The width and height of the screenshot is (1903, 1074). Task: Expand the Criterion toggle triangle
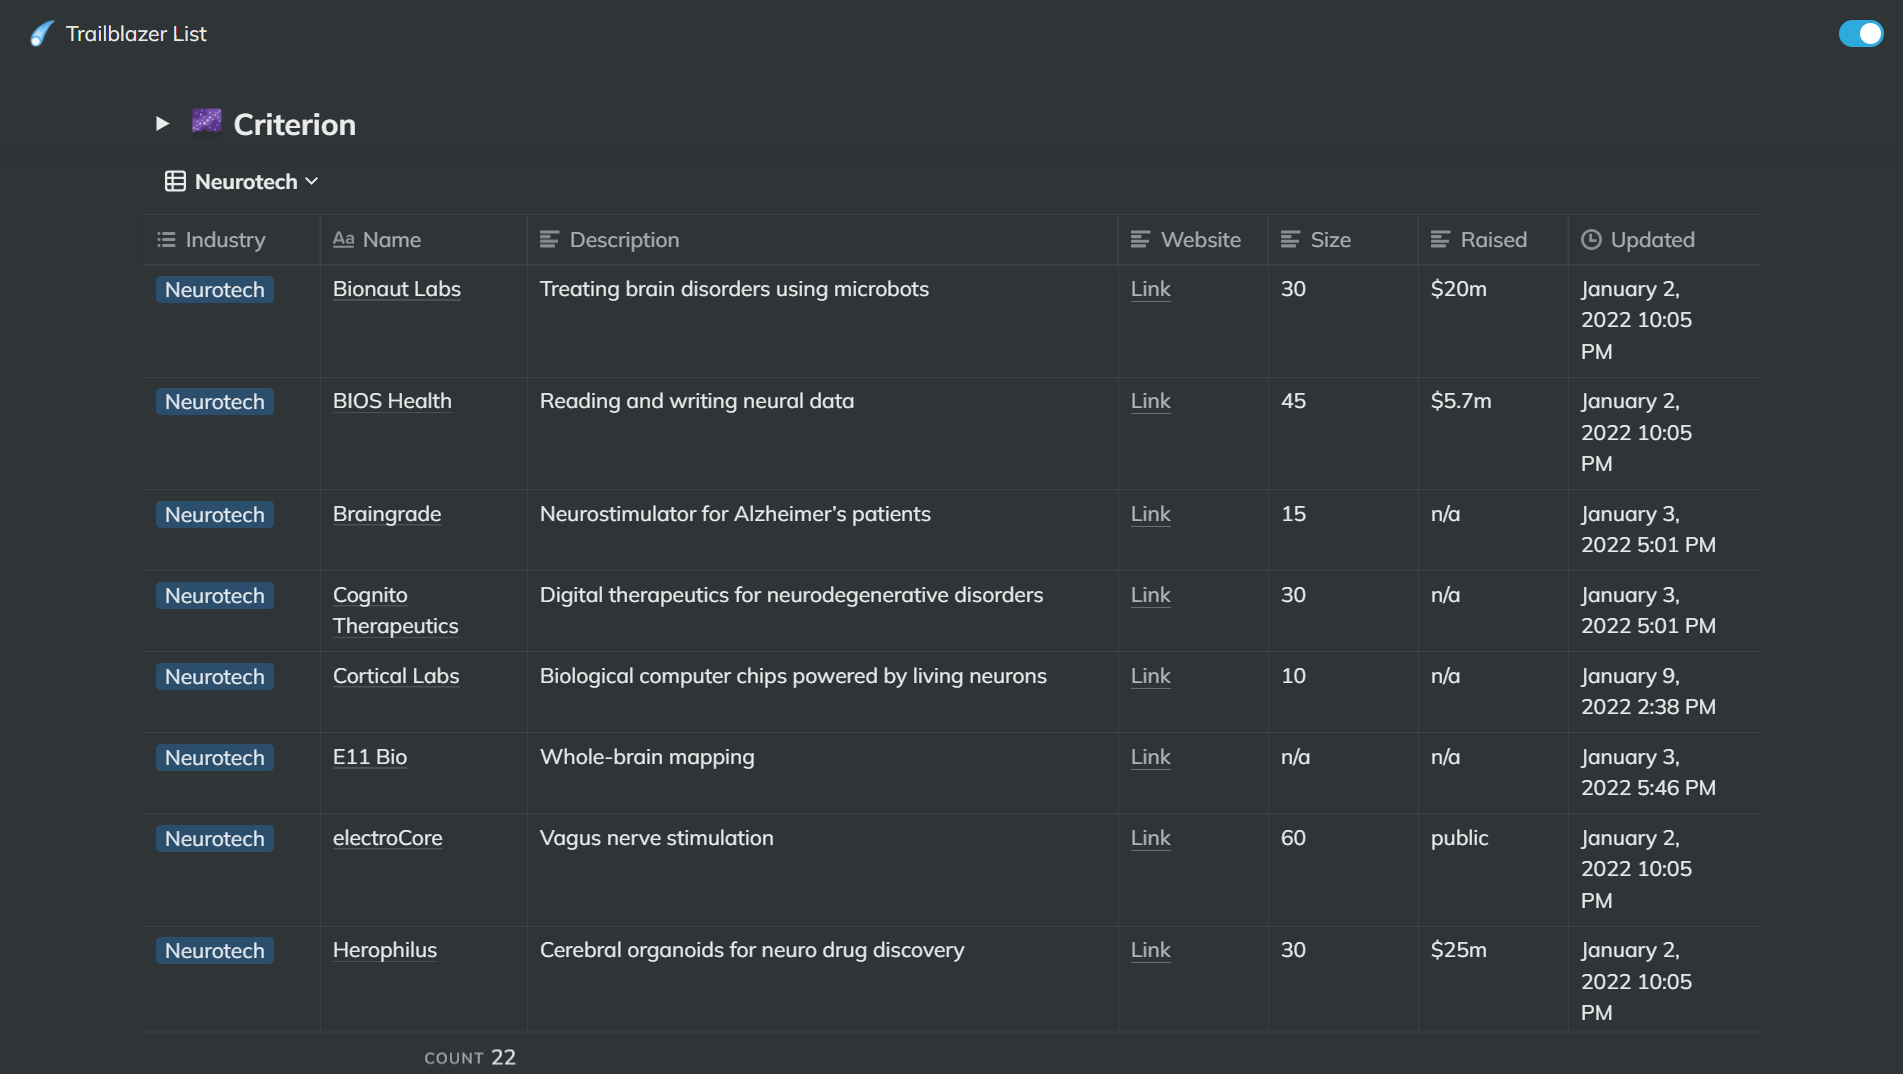coord(162,124)
